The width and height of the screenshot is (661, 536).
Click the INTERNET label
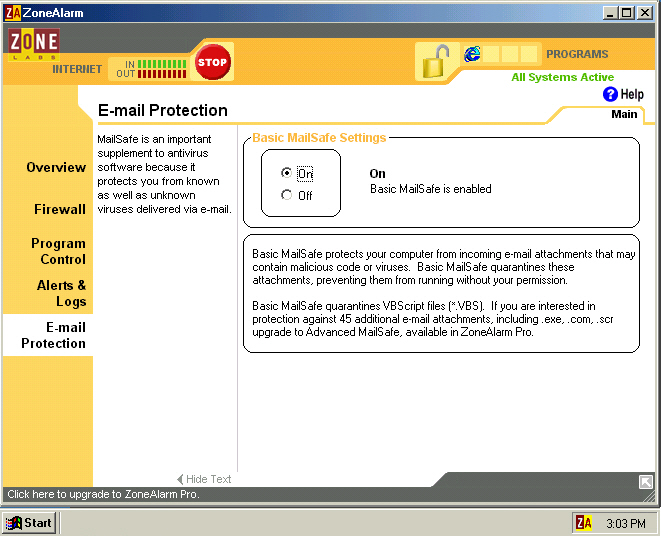coord(77,69)
